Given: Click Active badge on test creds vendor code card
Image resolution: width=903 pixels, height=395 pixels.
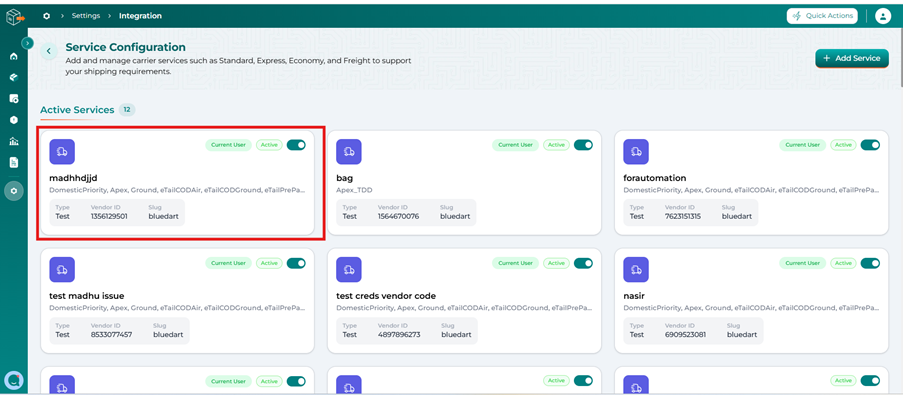Looking at the screenshot, I should click(556, 263).
